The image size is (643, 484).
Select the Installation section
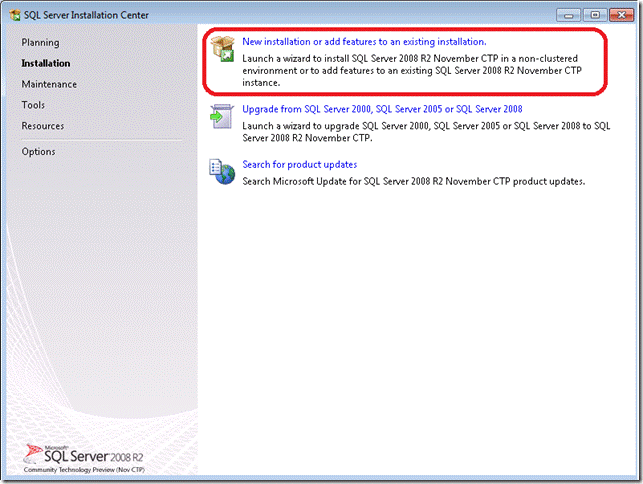46,63
